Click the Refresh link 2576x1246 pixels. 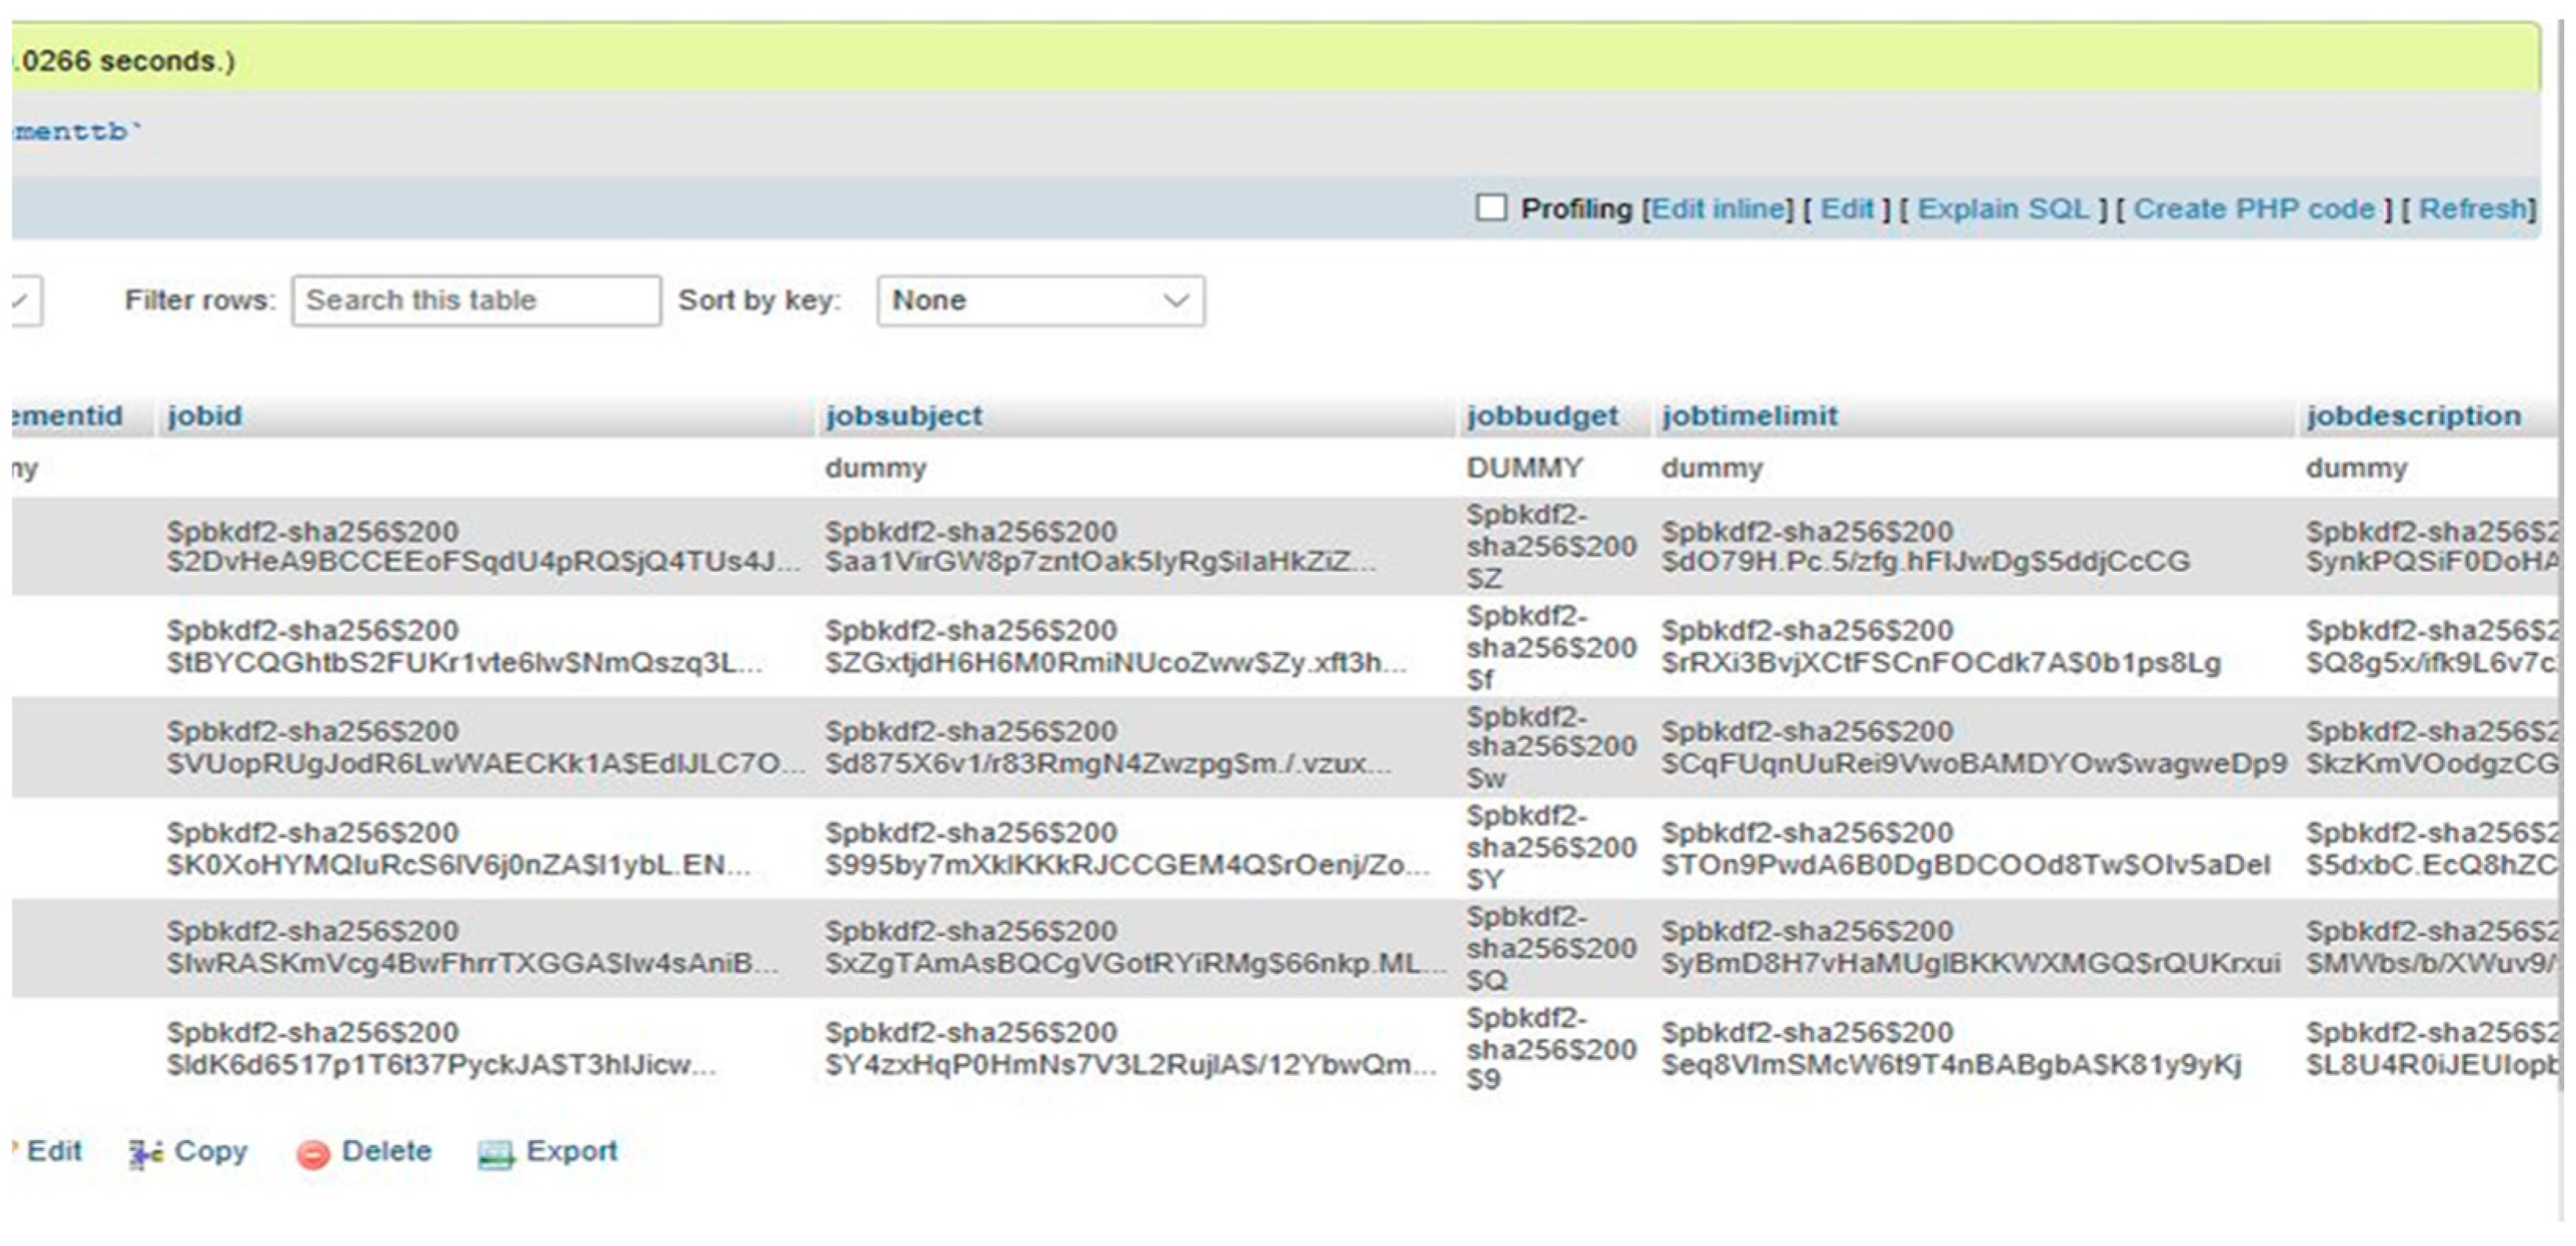pyautogui.click(x=2473, y=208)
